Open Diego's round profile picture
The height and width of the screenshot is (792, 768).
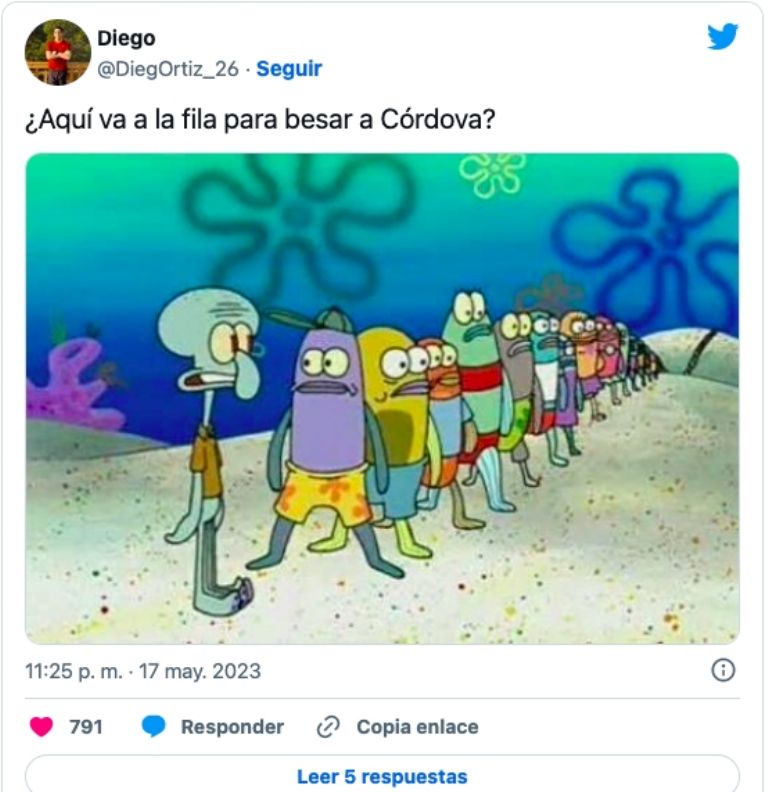click(58, 52)
